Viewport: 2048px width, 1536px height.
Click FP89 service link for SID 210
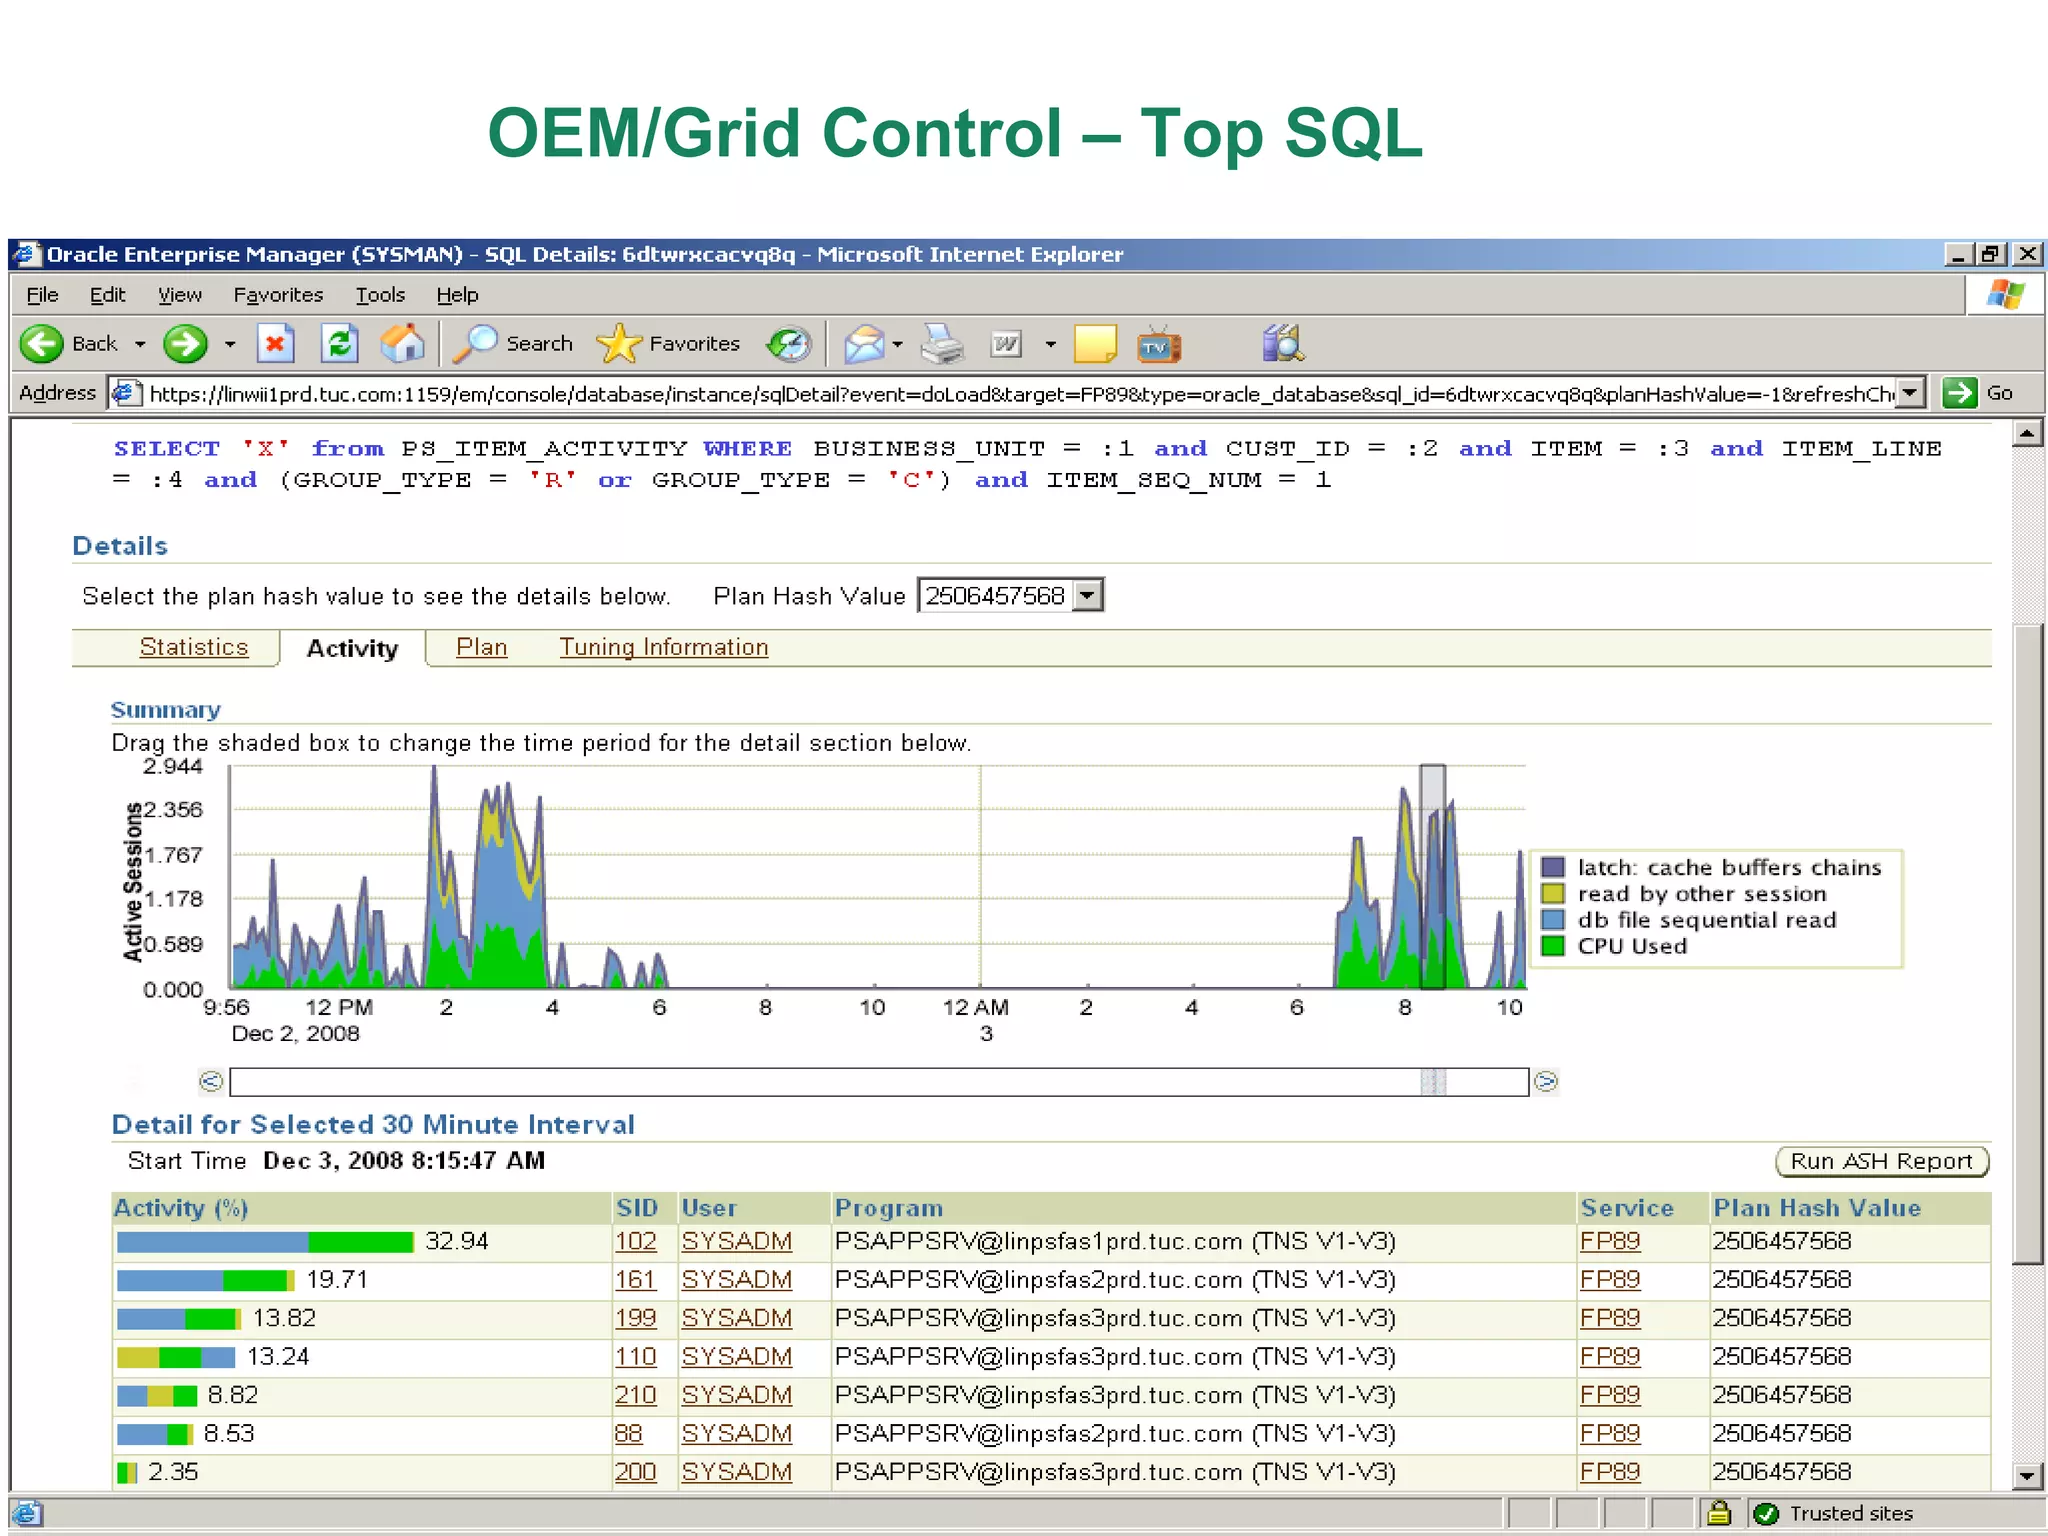coord(1610,1395)
